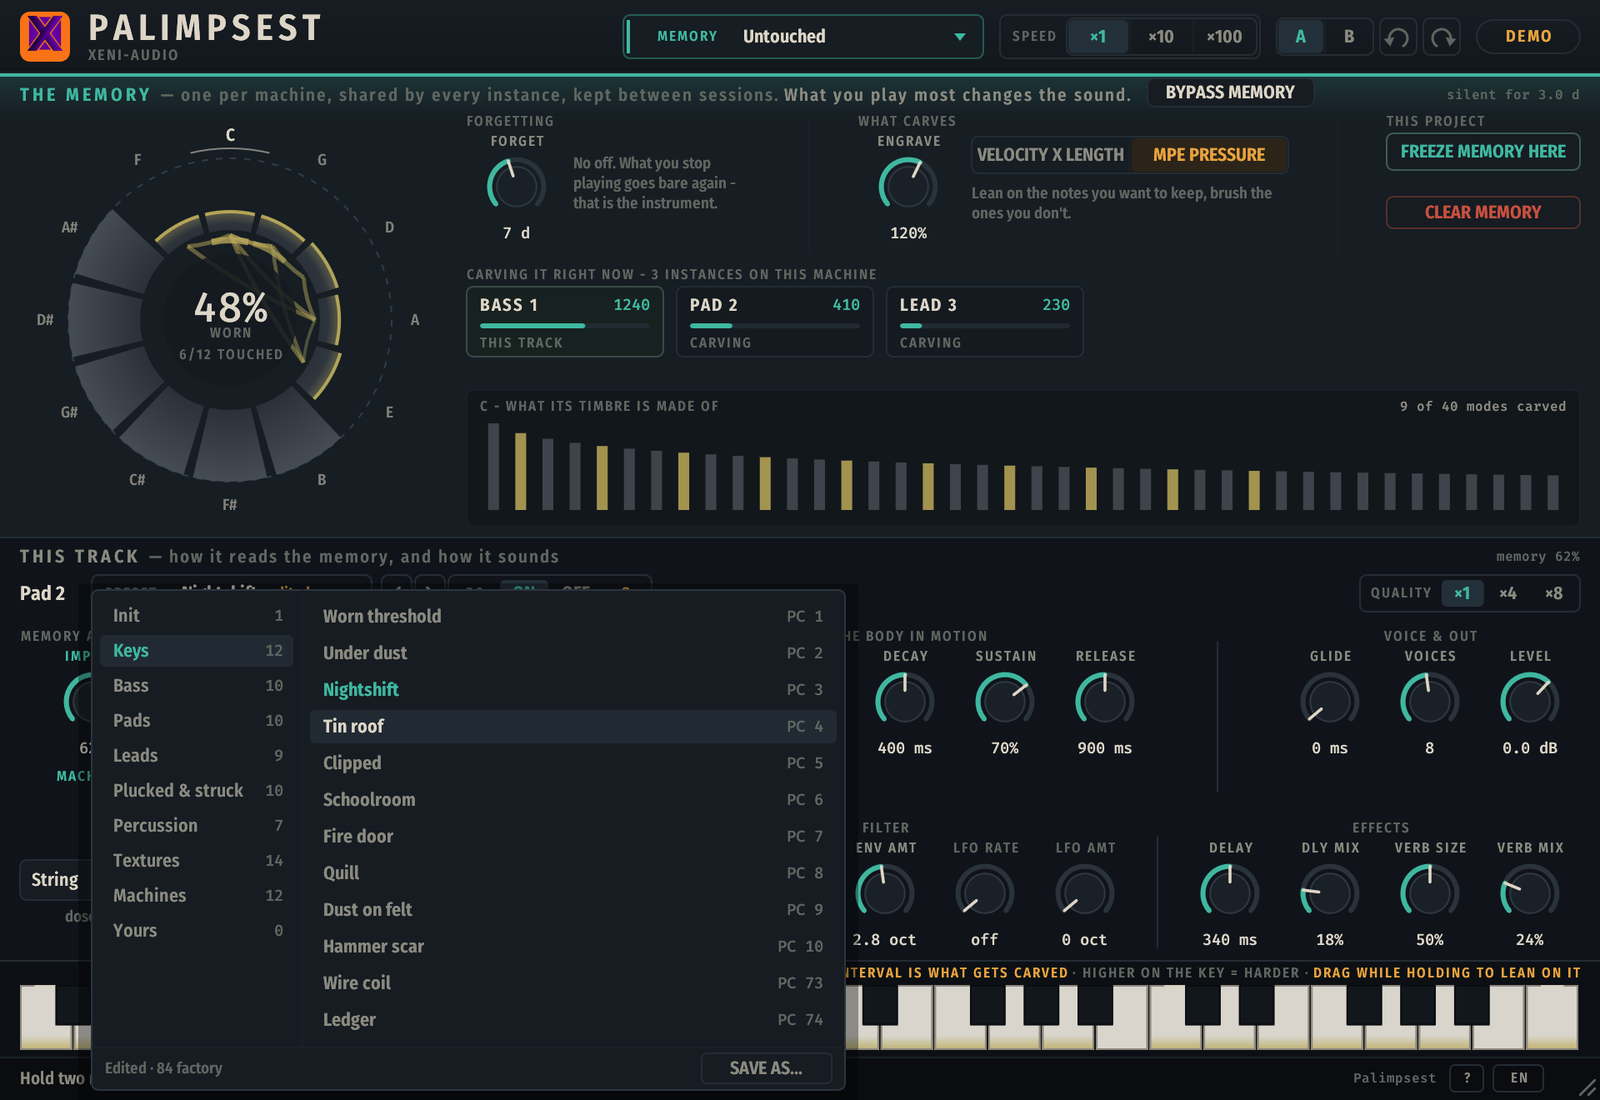This screenshot has height=1100, width=1600.
Task: Click the DEMO button
Action: point(1528,37)
